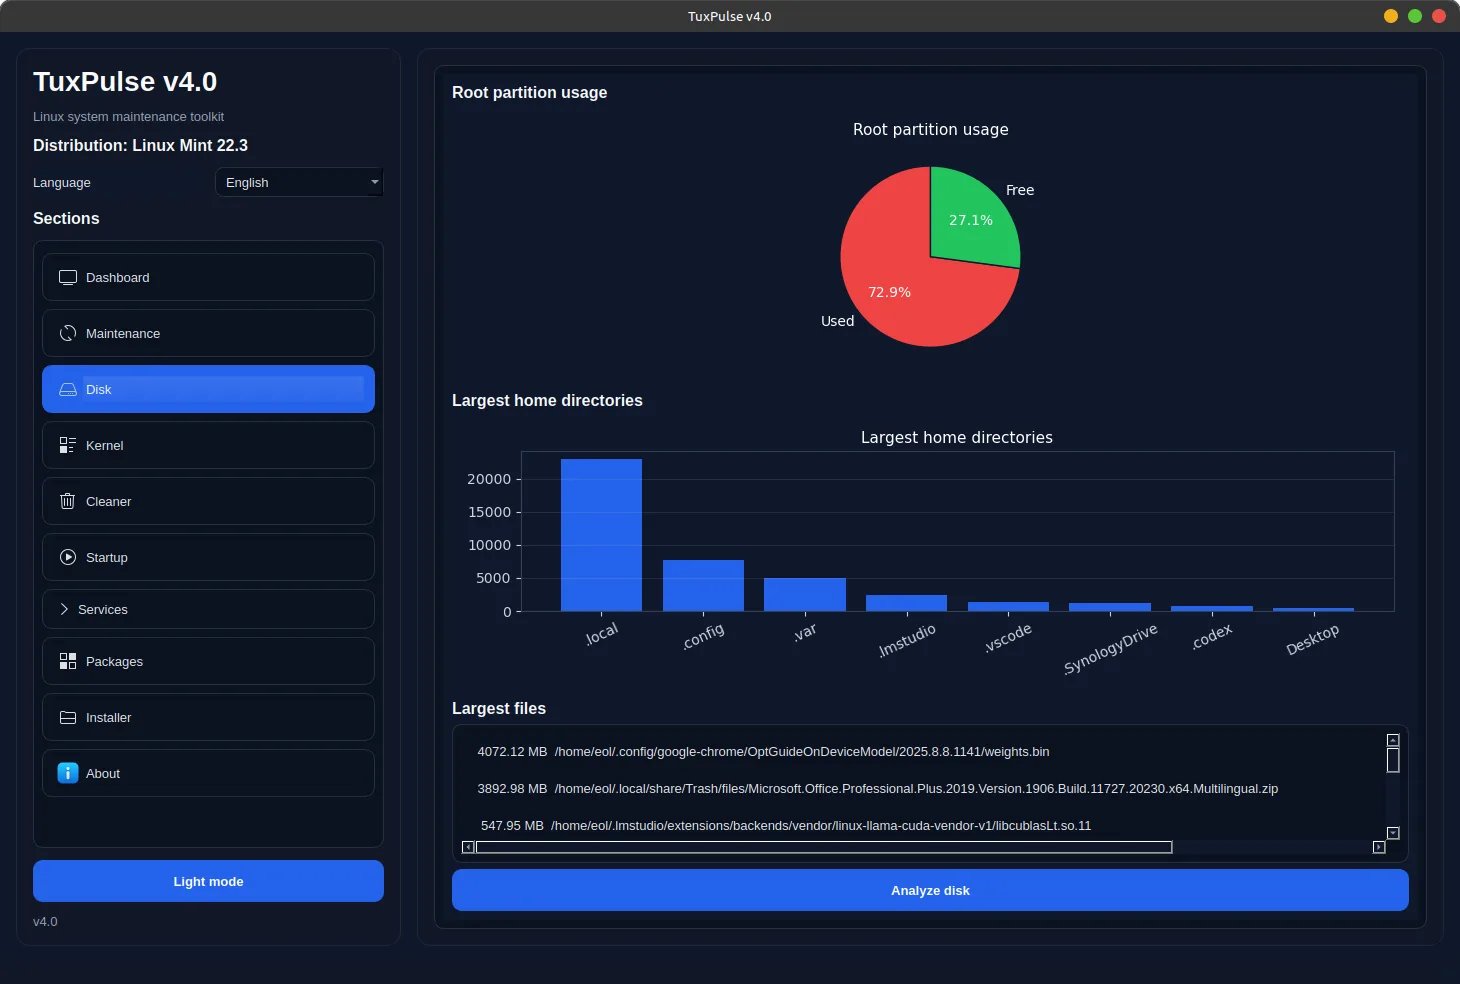Click the Maintenance refresh icon
Screen dimensions: 1460x984
[68, 334]
